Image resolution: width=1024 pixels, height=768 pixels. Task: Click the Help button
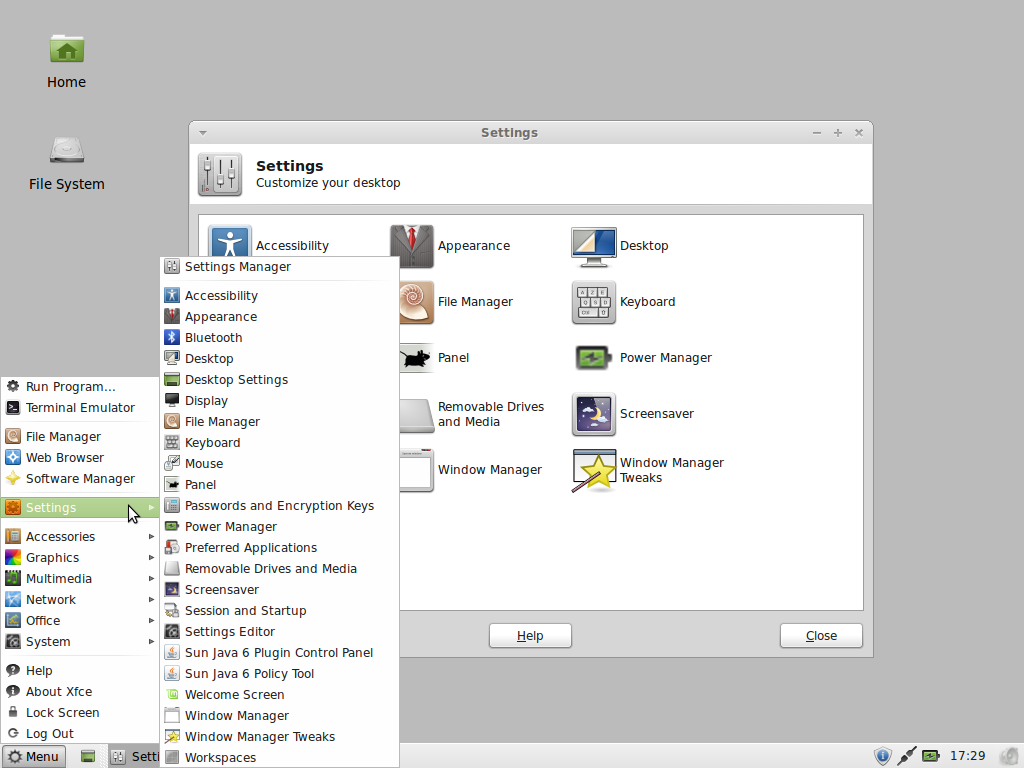[530, 635]
